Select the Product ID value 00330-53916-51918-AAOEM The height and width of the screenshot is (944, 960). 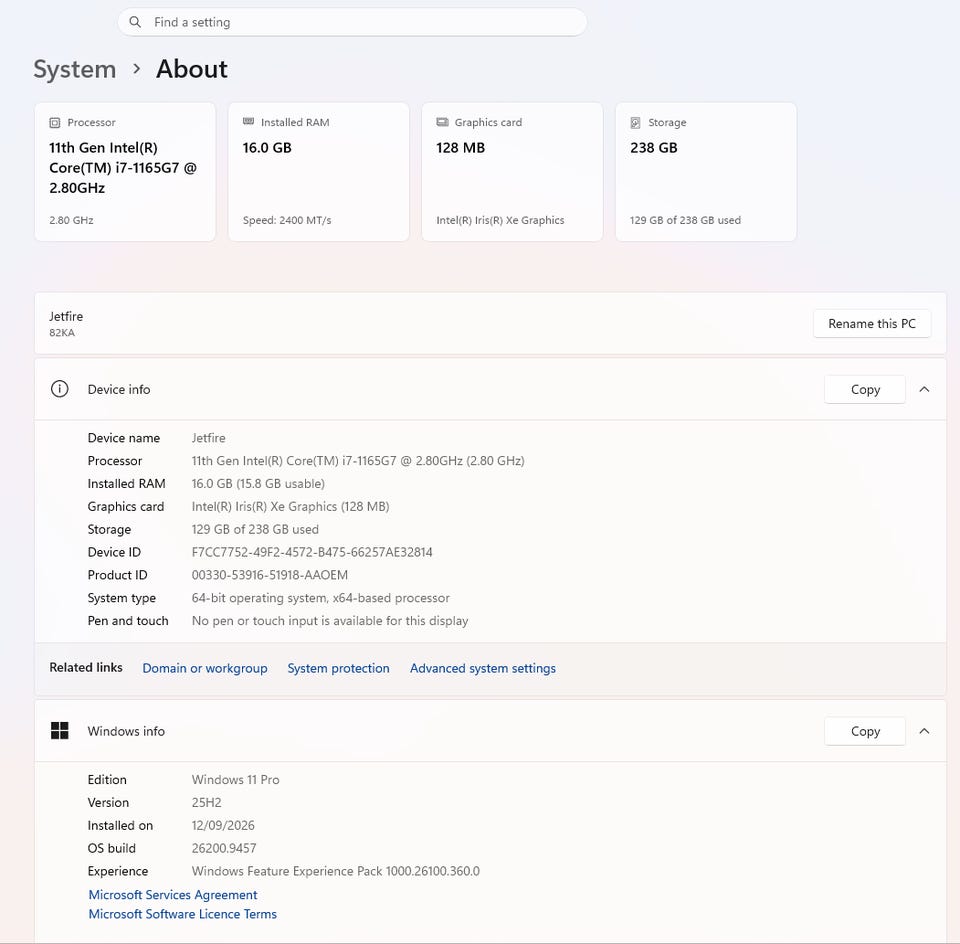point(269,575)
